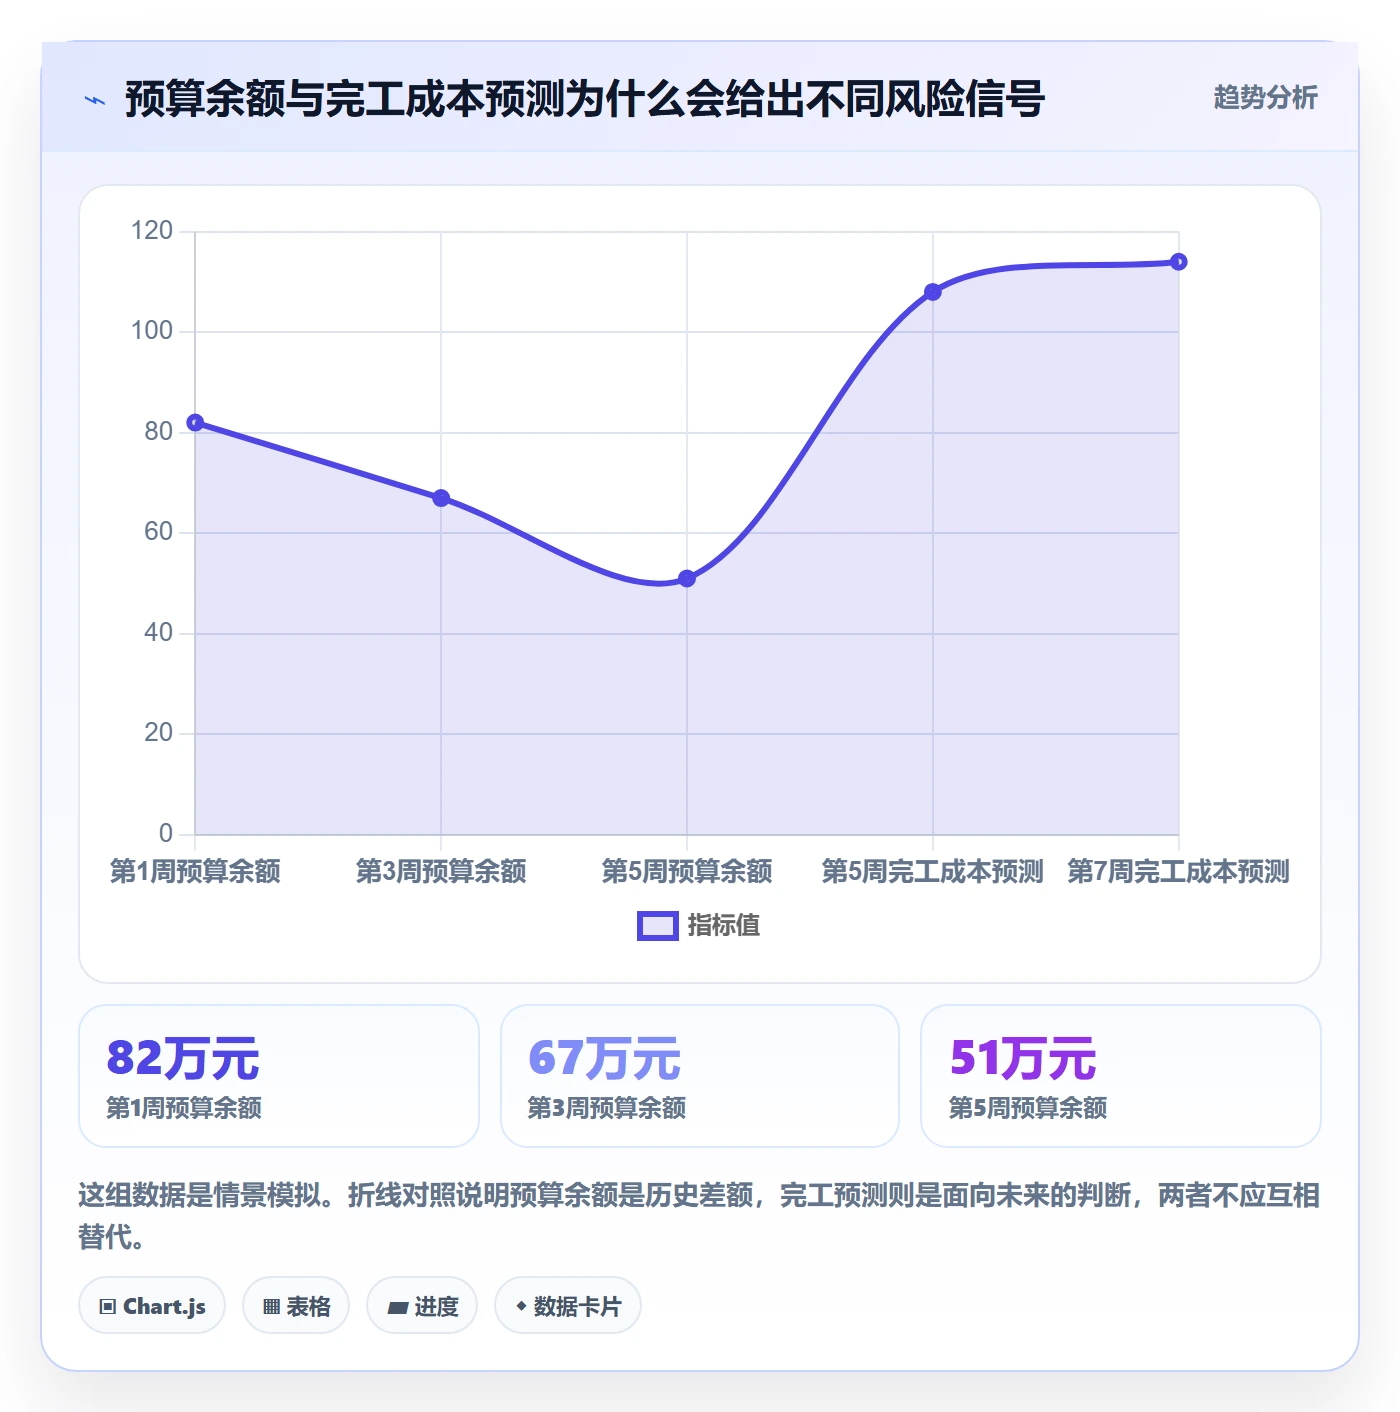Toggle the 指标值 legend swatch
Viewport: 1400px width, 1412px height.
pyautogui.click(x=658, y=926)
